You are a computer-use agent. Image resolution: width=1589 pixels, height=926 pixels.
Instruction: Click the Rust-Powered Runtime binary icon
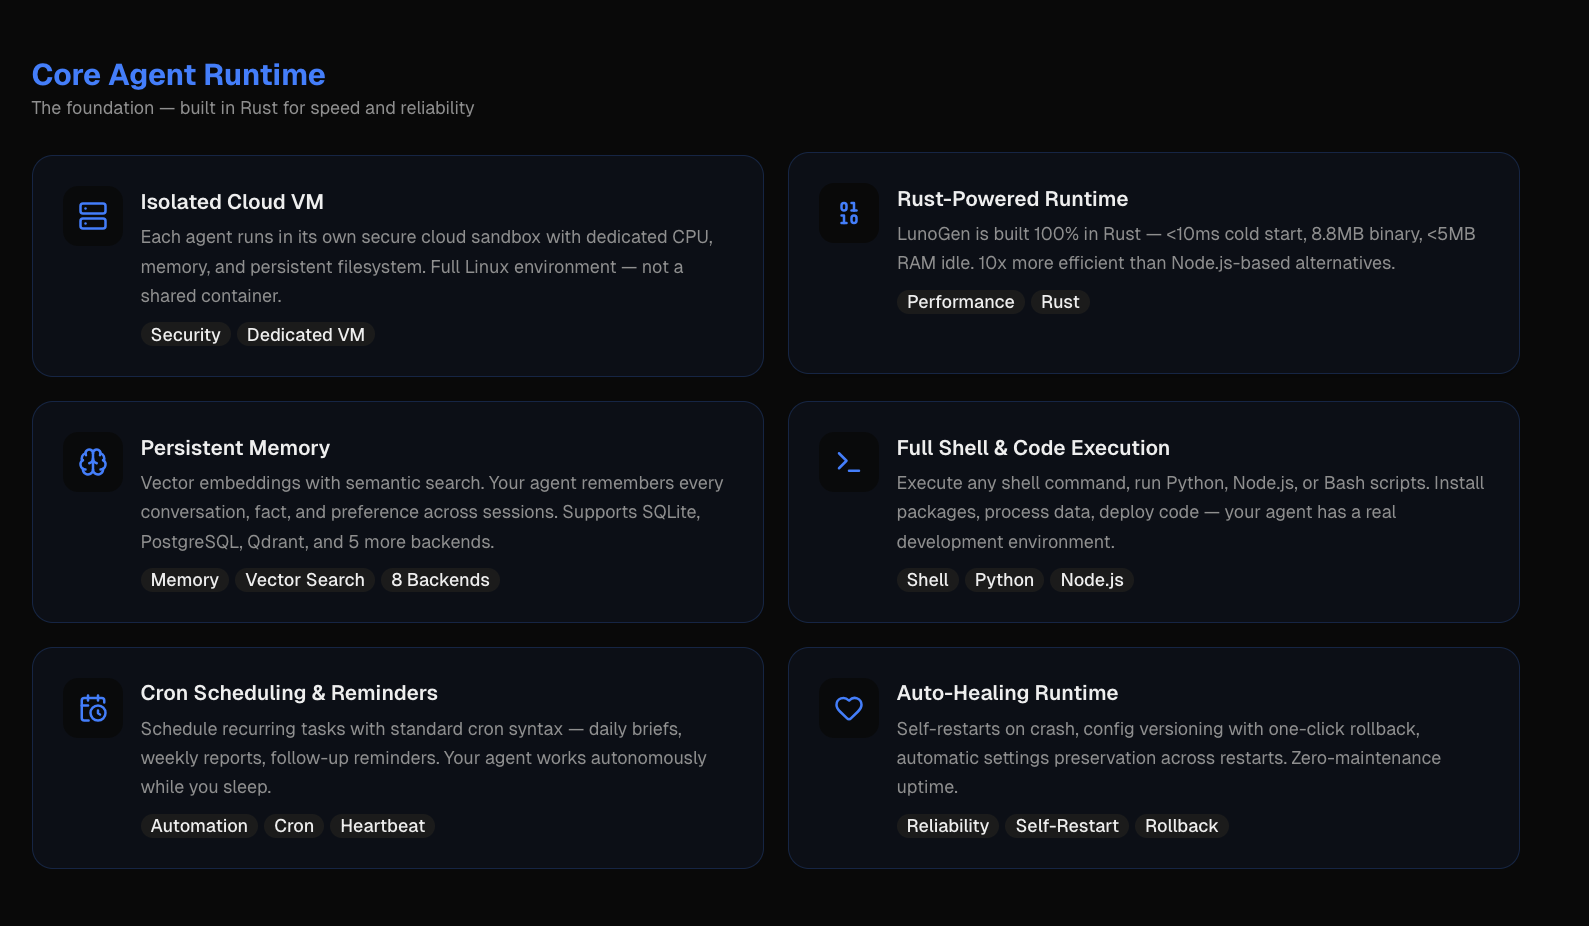849,213
